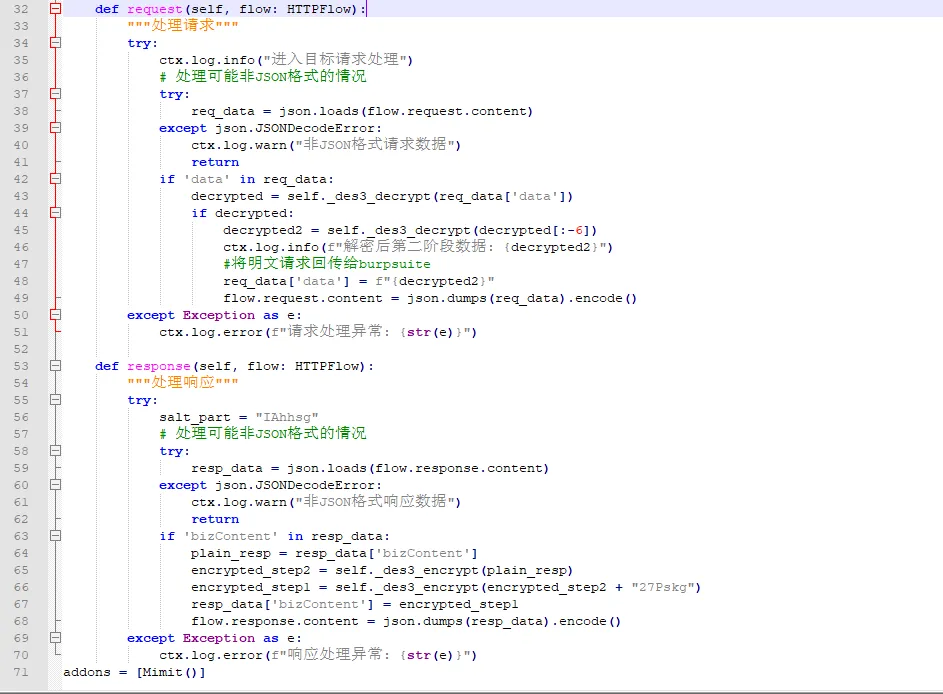Image resolution: width=943 pixels, height=694 pixels.
Task: Collapse the if 'data' in req_data fold
Action: coord(55,179)
